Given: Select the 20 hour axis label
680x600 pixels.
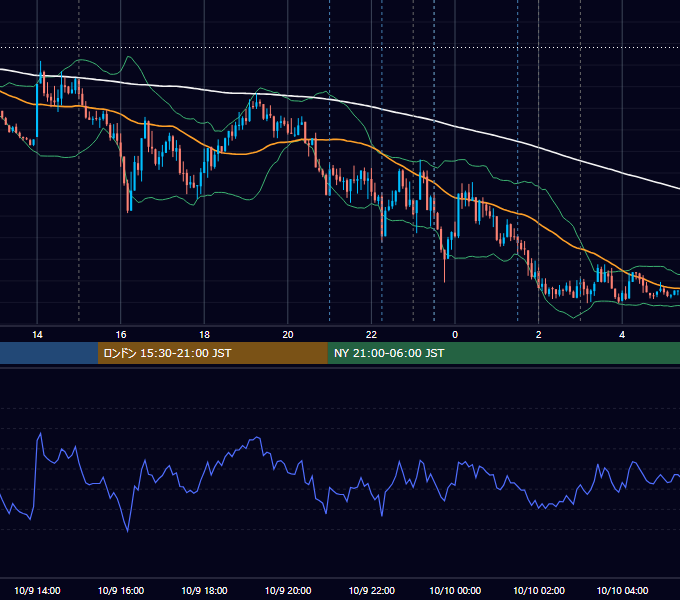Looking at the screenshot, I should click(288, 335).
